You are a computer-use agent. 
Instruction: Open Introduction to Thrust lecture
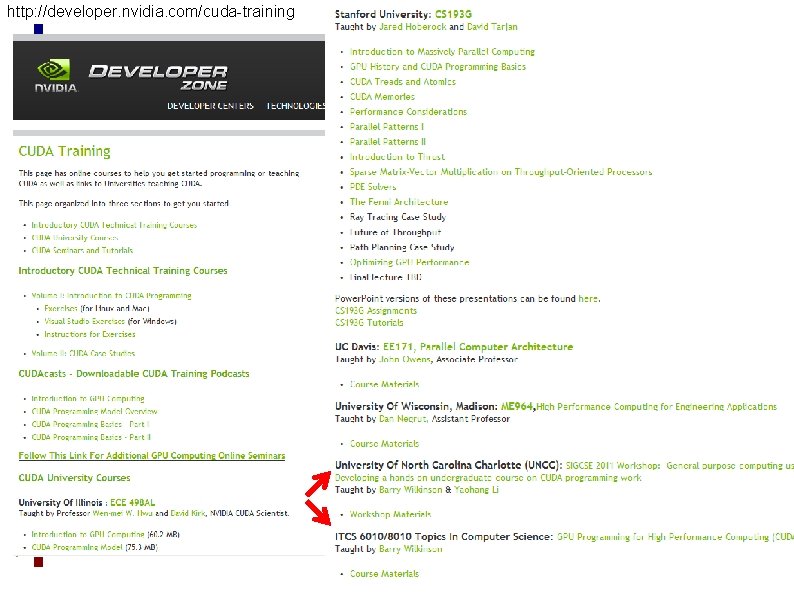pos(397,156)
